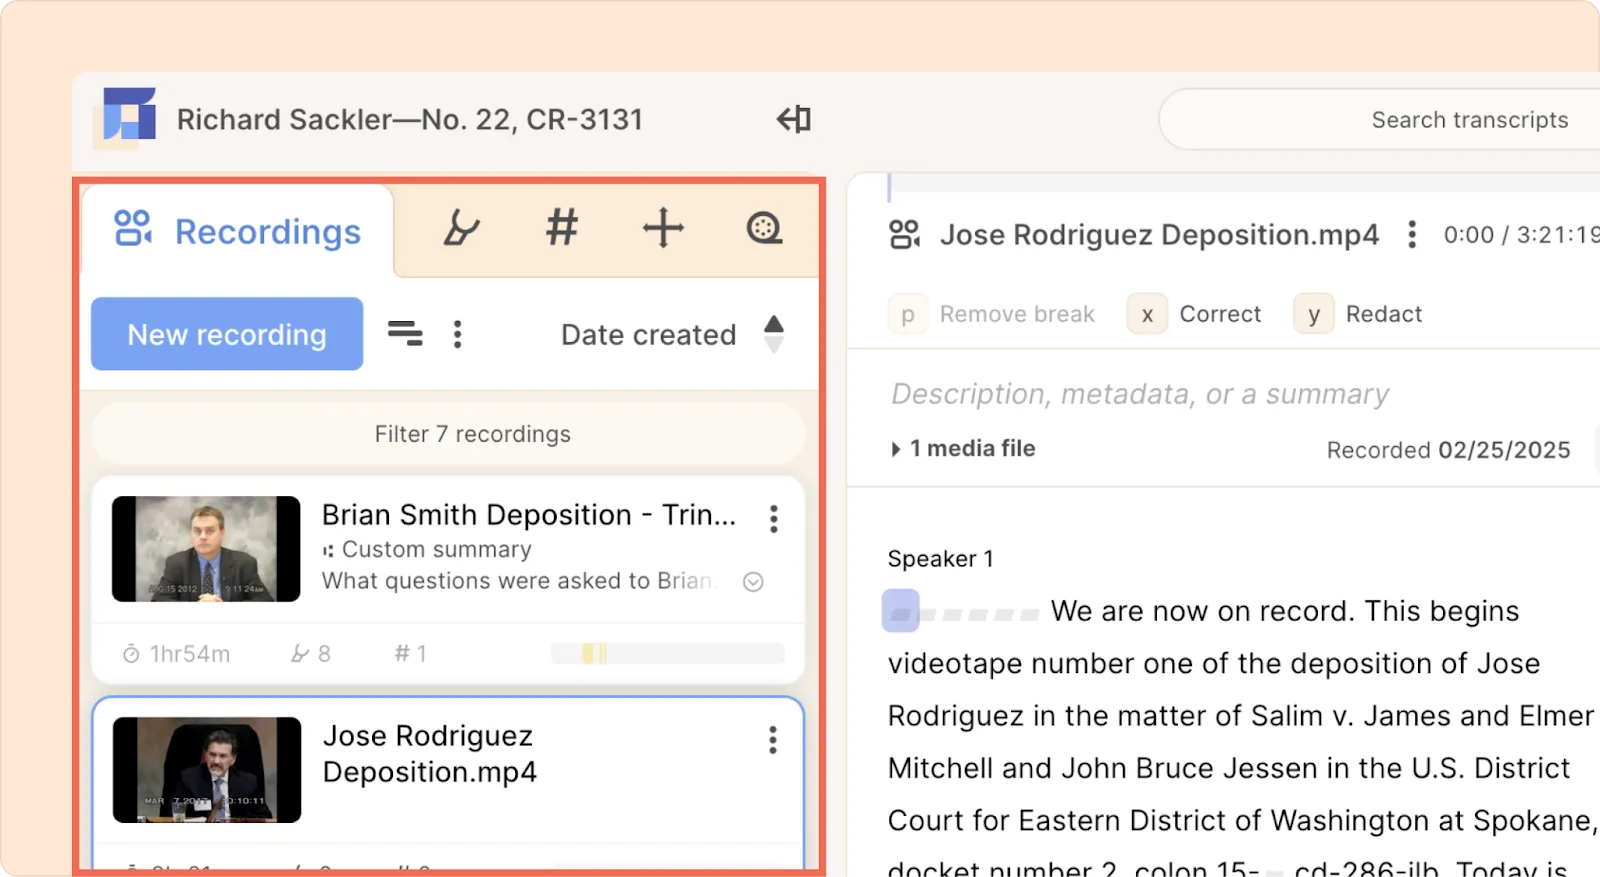Click the Custom summary label
Viewport: 1600px width, 877px height.
pos(437,550)
